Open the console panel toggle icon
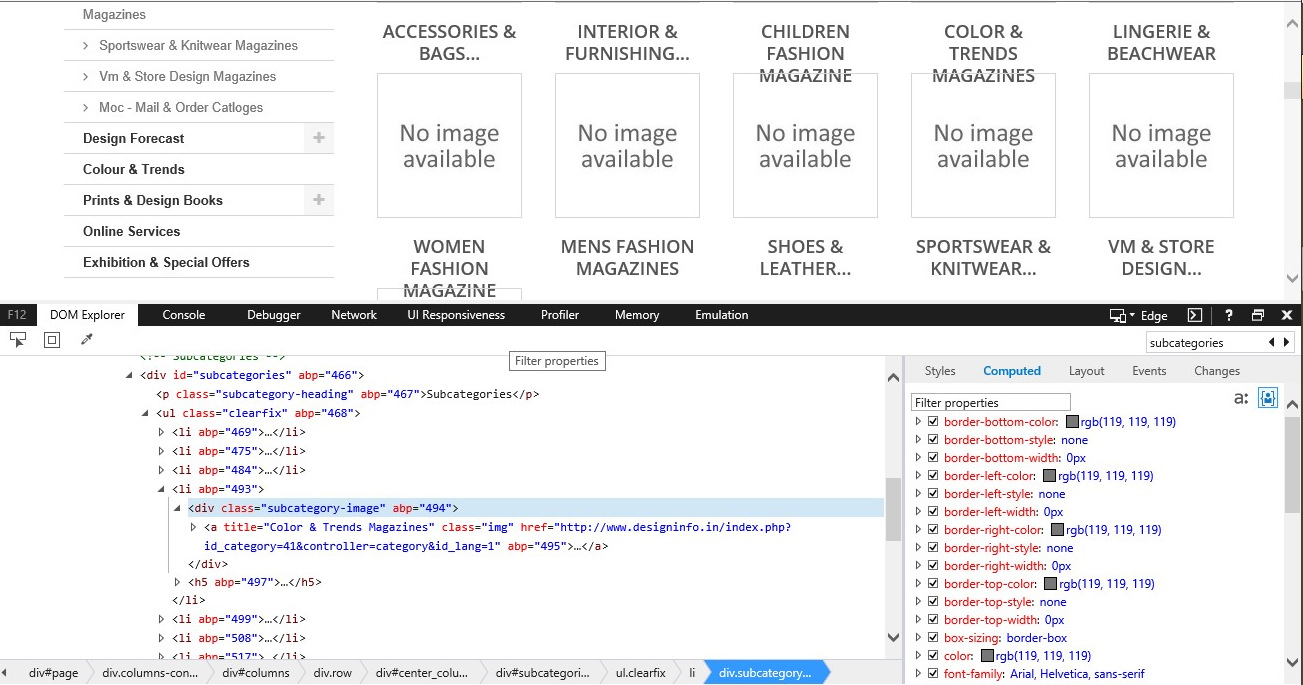 (x=1194, y=315)
